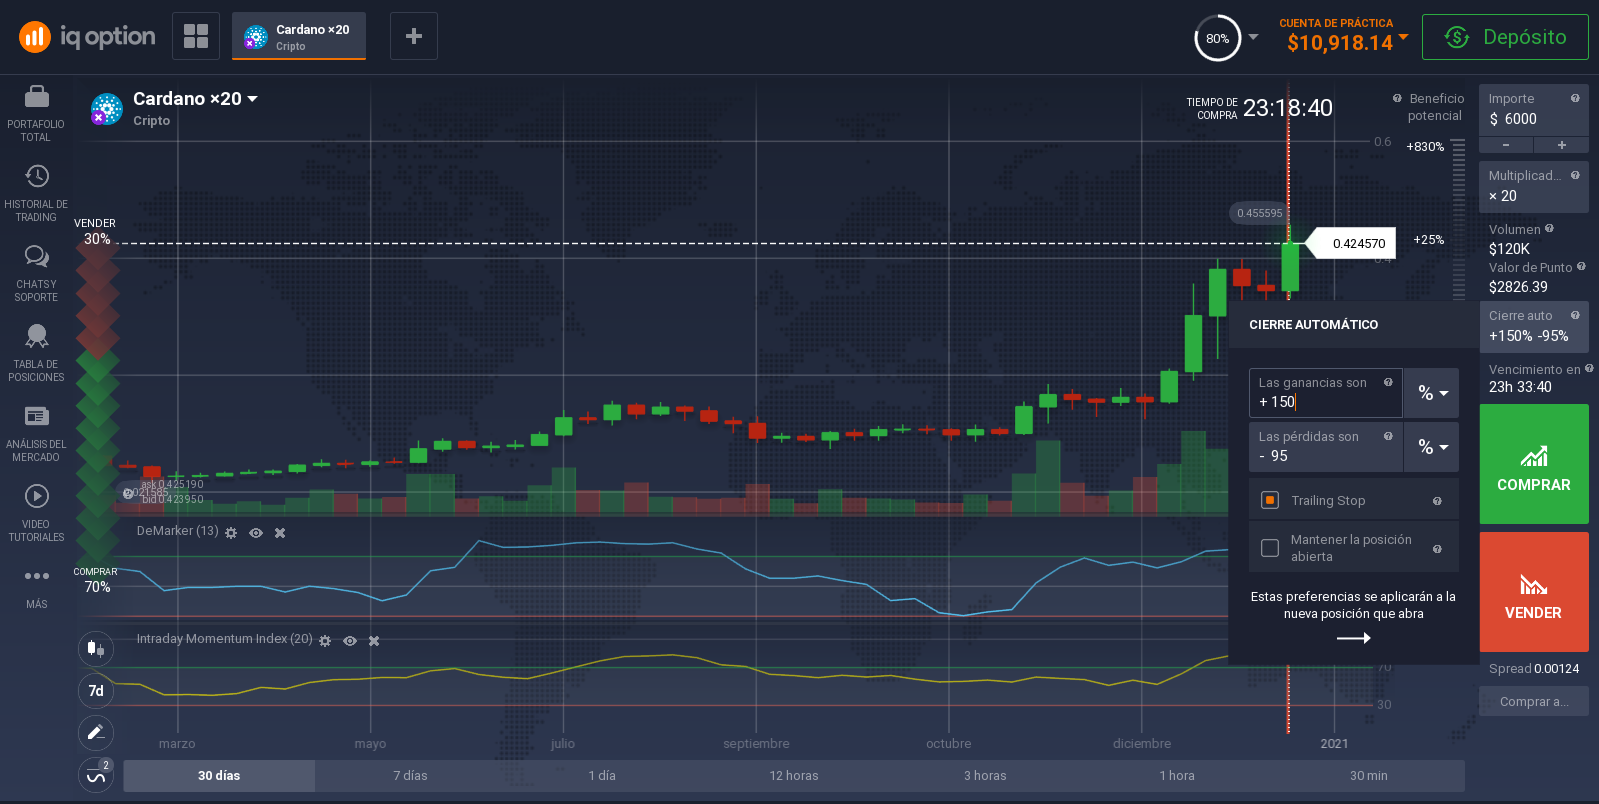Screen dimensions: 1599x804
Task: Open the multi-chart grid layout icon
Action: pyautogui.click(x=196, y=36)
